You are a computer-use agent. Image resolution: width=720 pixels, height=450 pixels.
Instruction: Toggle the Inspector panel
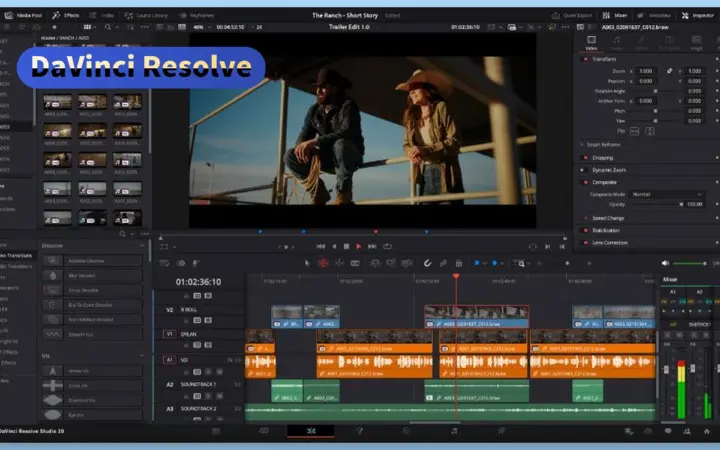(698, 15)
